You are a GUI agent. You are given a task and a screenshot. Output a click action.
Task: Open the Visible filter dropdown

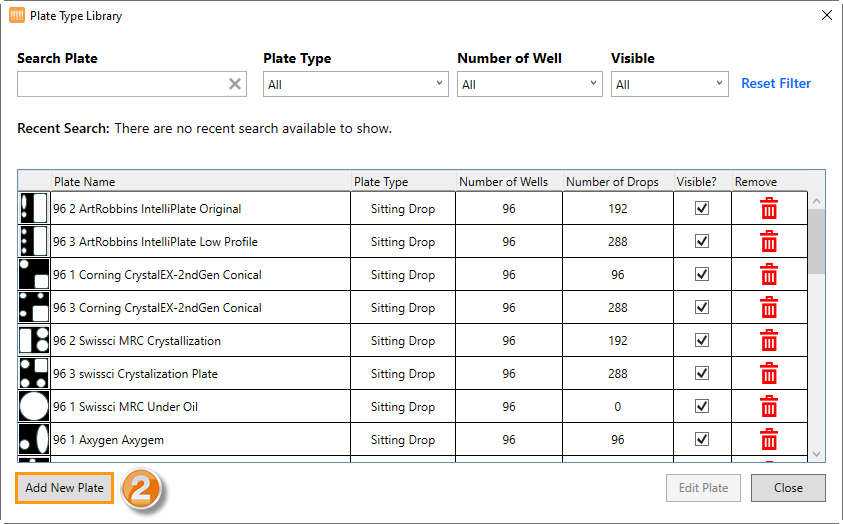(668, 84)
